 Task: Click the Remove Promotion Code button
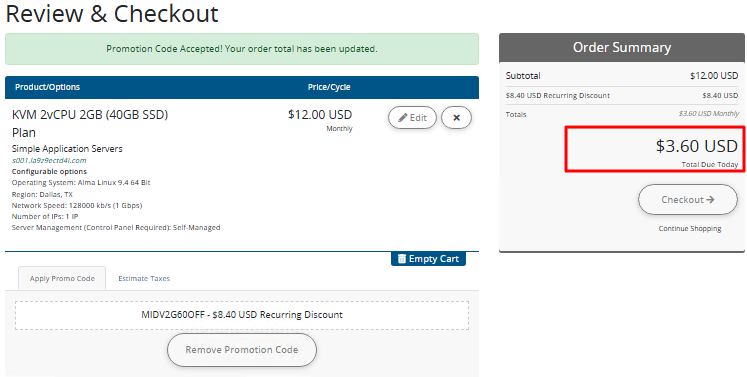click(242, 350)
